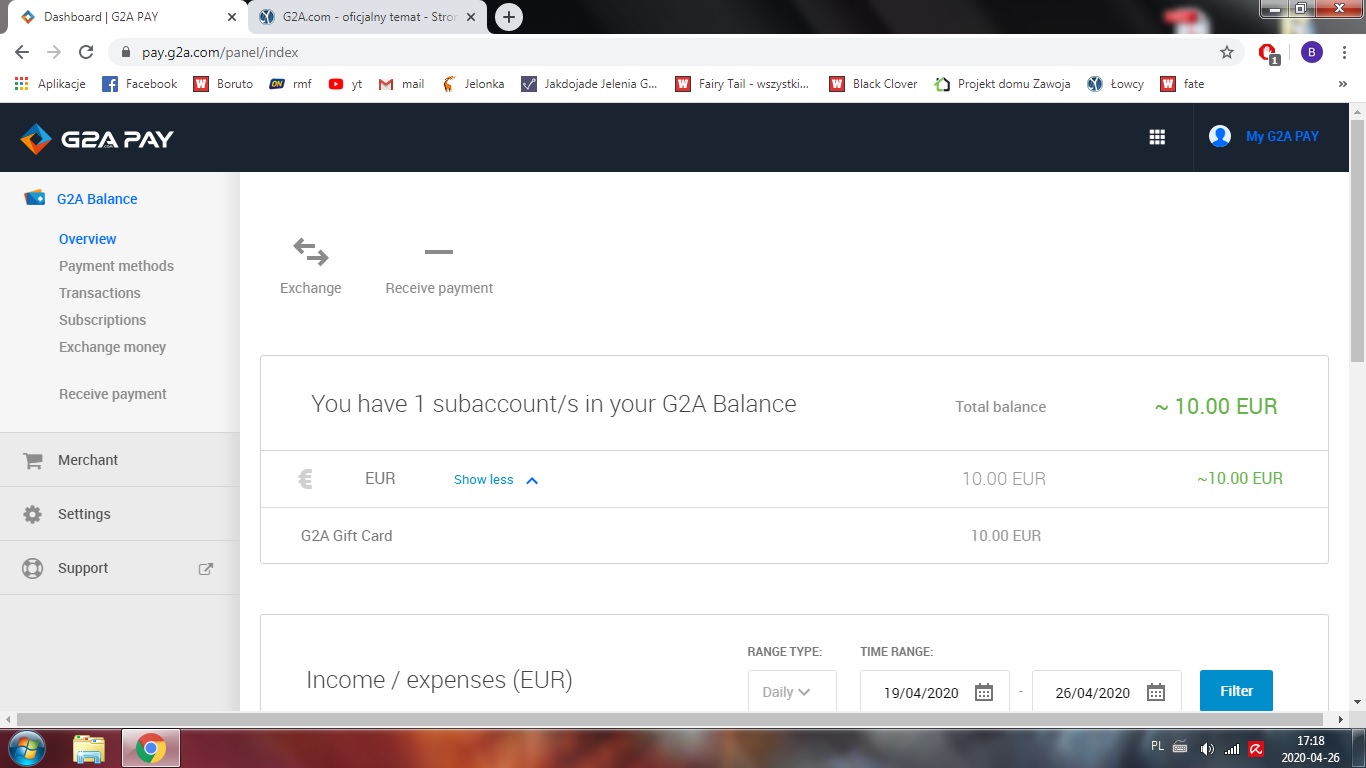Viewport: 1366px width, 768px height.
Task: Open Receive payment in sidebar
Action: pyautogui.click(x=113, y=394)
